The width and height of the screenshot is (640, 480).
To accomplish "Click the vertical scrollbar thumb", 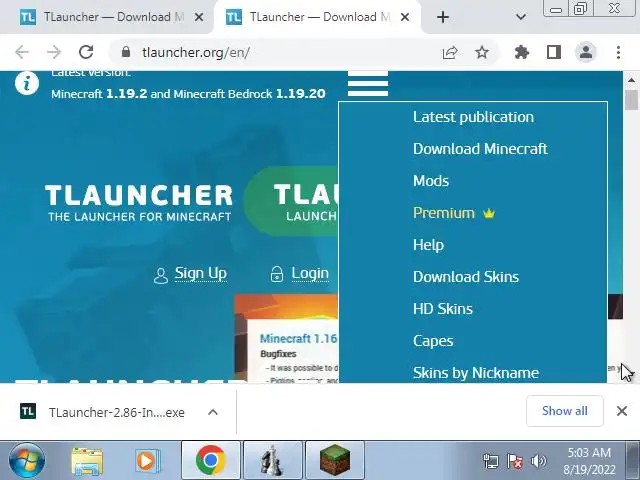I will click(631, 100).
